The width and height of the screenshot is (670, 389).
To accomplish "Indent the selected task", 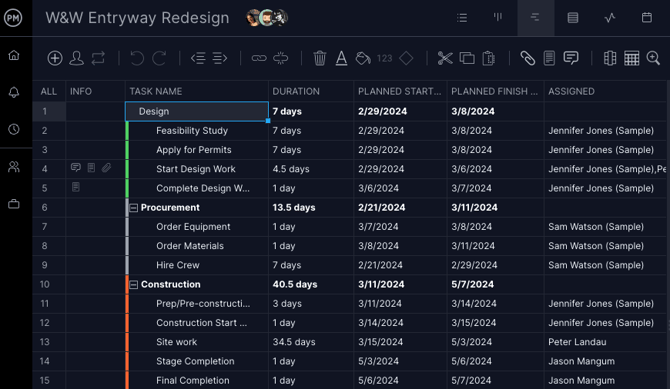I will pyautogui.click(x=220, y=58).
